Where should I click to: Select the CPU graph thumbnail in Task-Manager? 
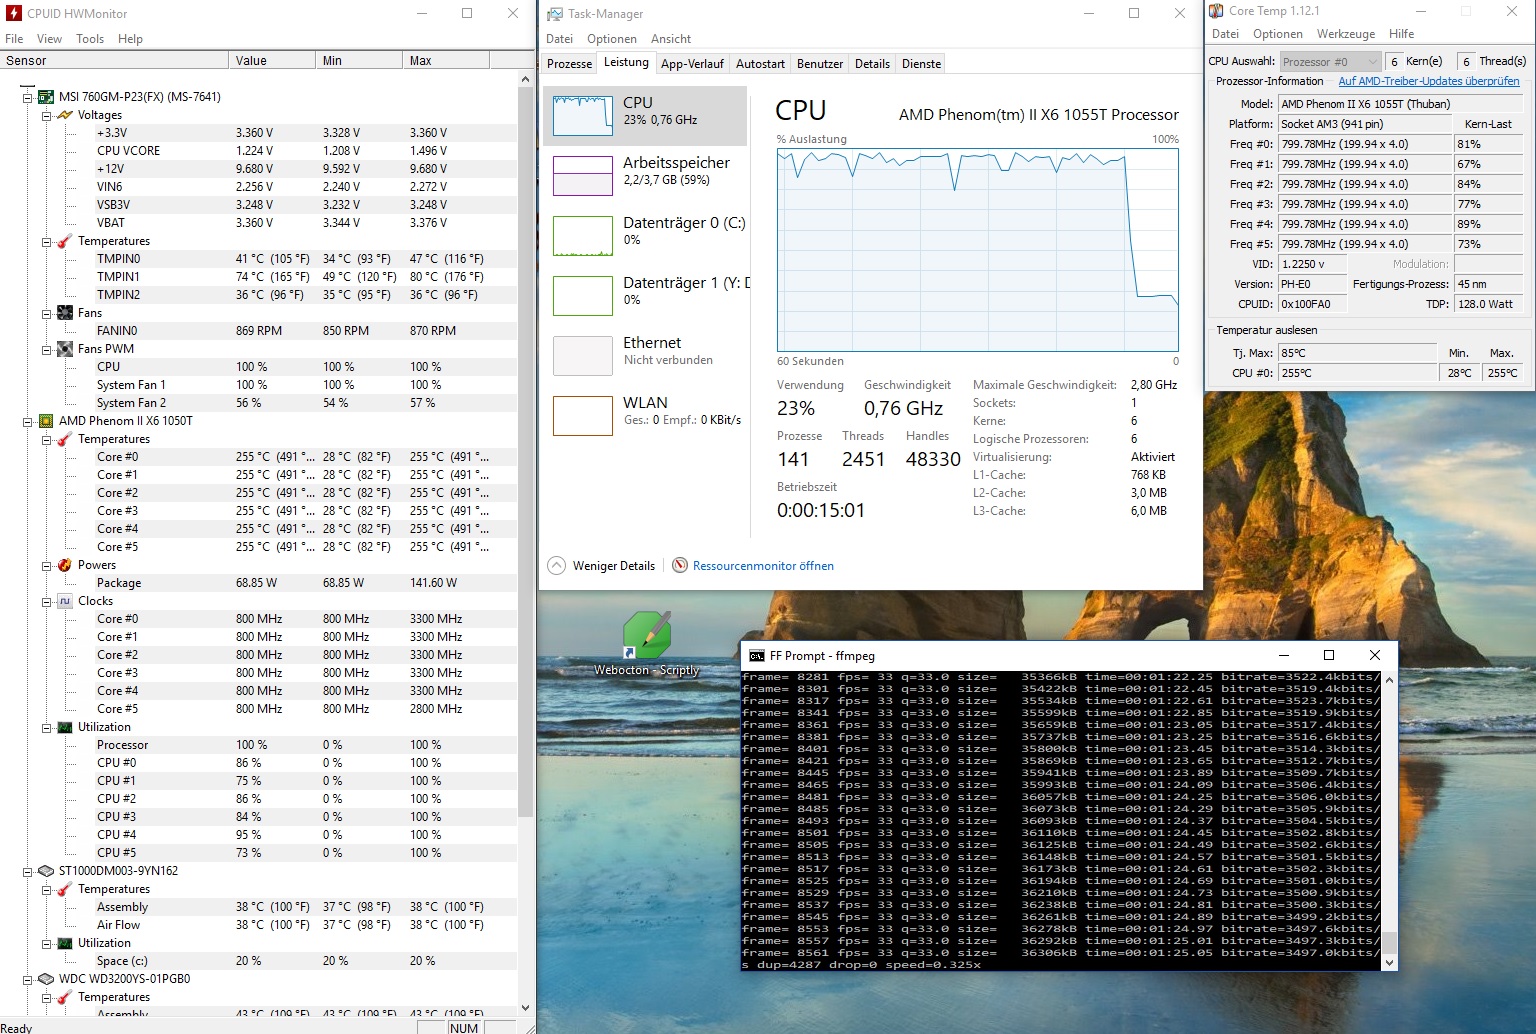coord(583,116)
